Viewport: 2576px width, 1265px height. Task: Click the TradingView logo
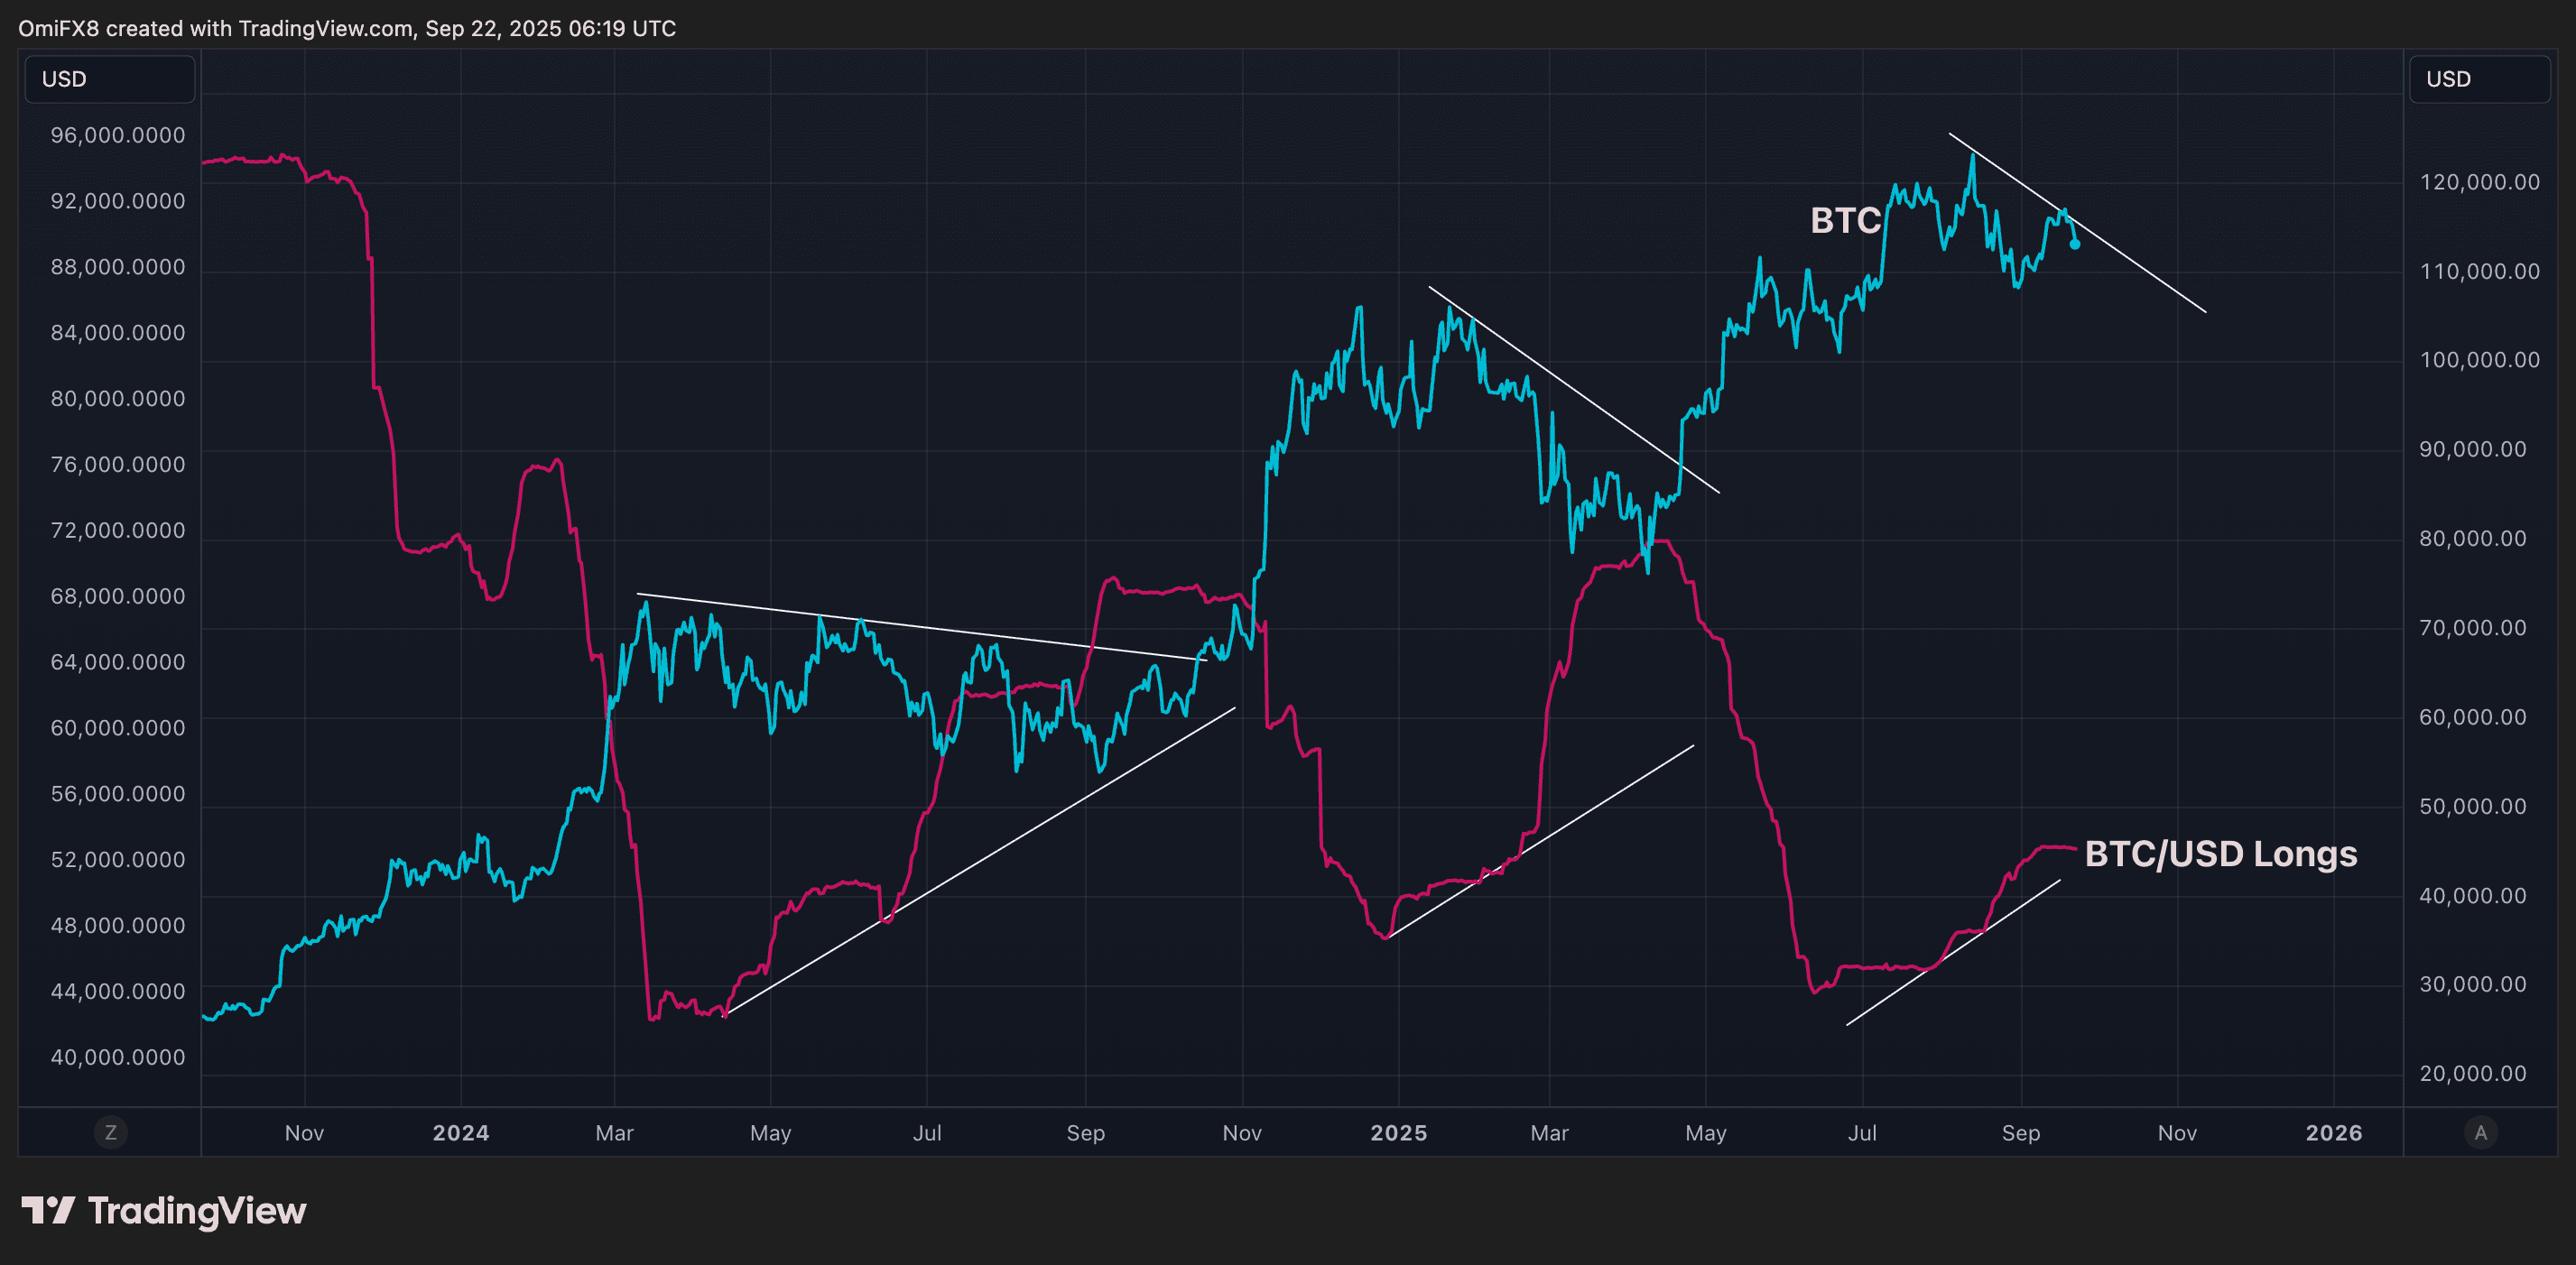point(165,1211)
